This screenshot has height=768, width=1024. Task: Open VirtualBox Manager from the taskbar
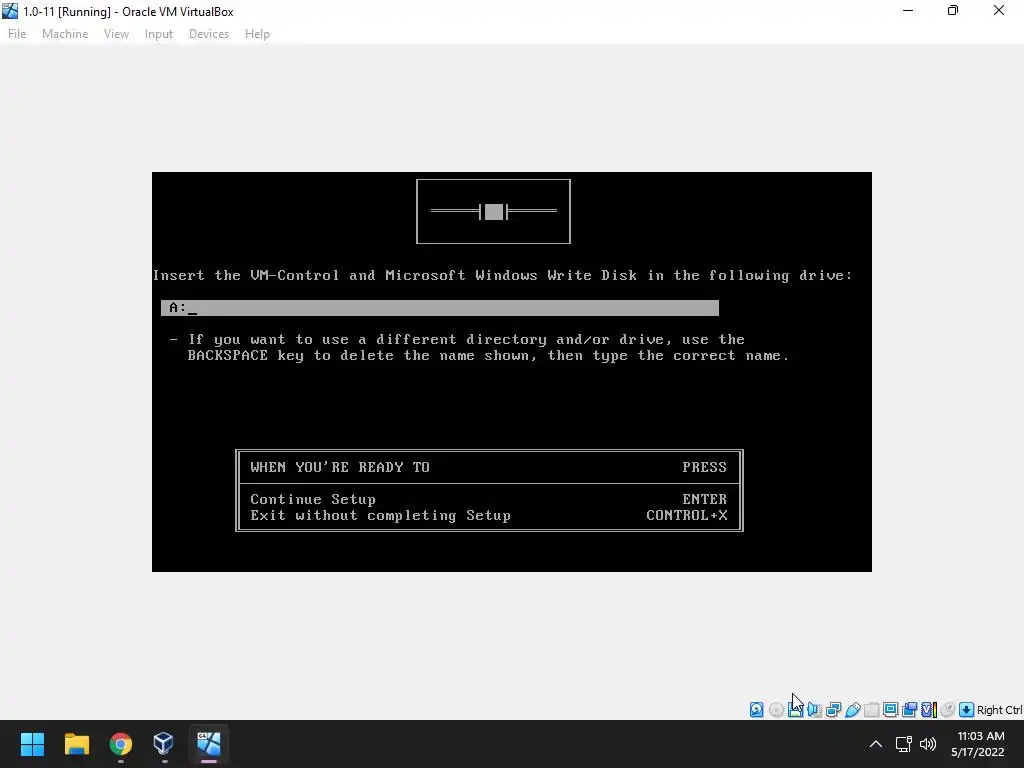pyautogui.click(x=164, y=744)
